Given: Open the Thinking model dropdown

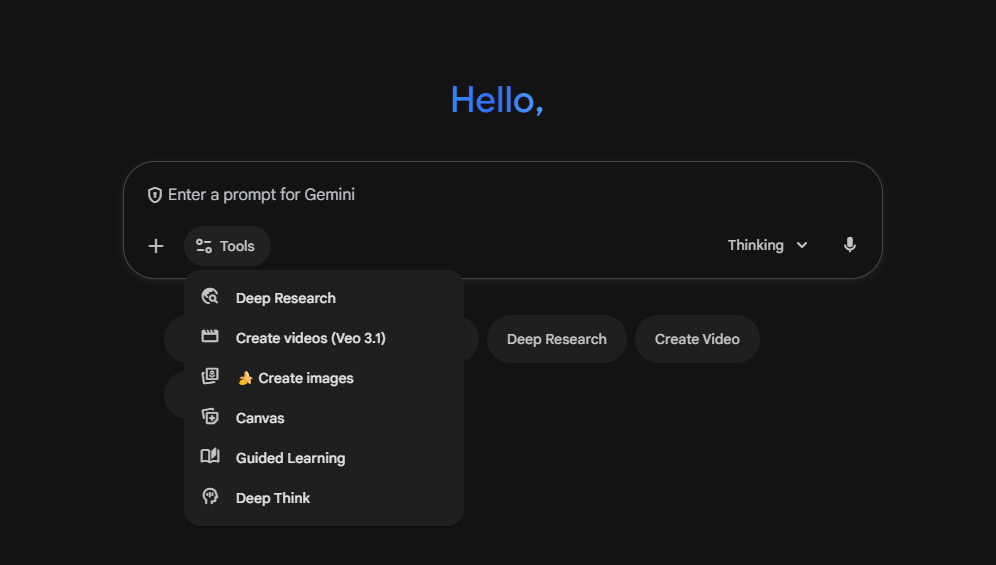Looking at the screenshot, I should (x=767, y=245).
